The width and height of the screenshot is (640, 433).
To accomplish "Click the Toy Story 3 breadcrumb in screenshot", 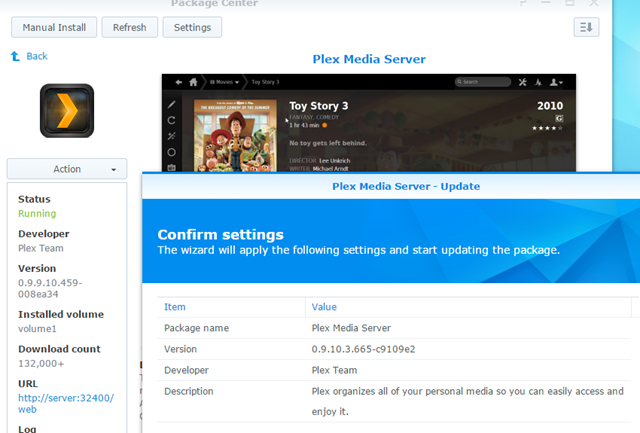I will [265, 82].
